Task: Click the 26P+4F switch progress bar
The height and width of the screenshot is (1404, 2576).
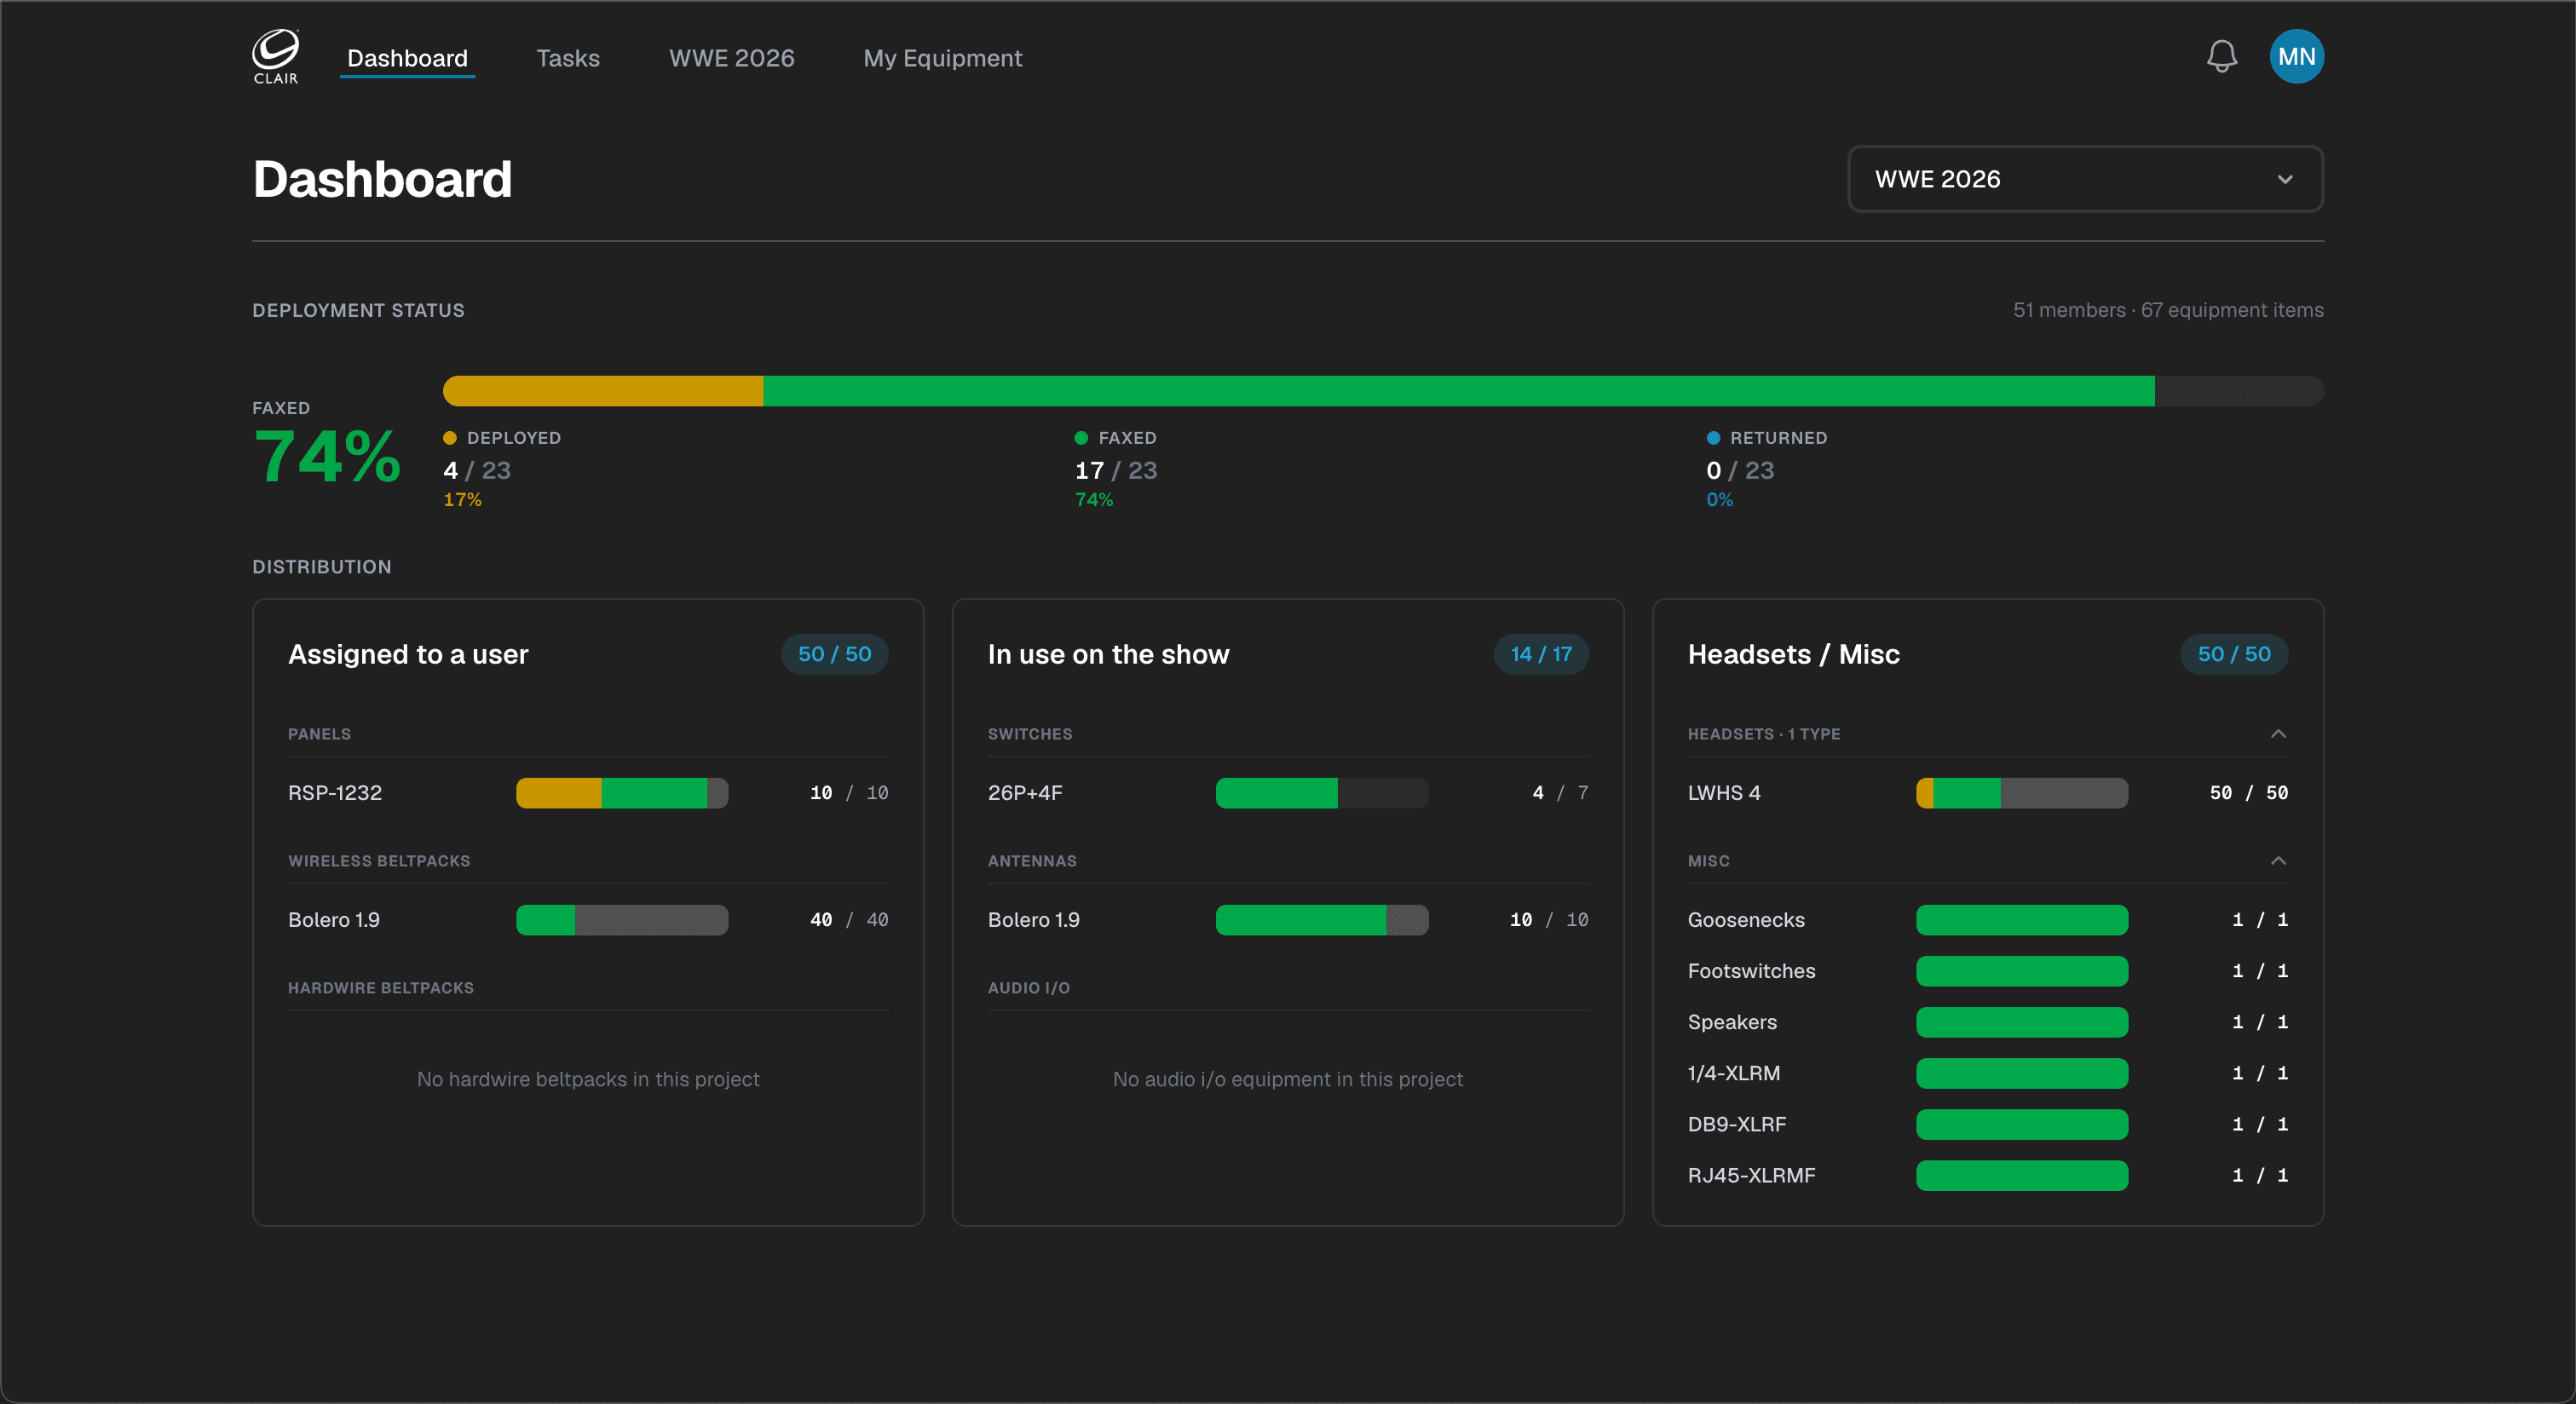Action: click(x=1322, y=793)
